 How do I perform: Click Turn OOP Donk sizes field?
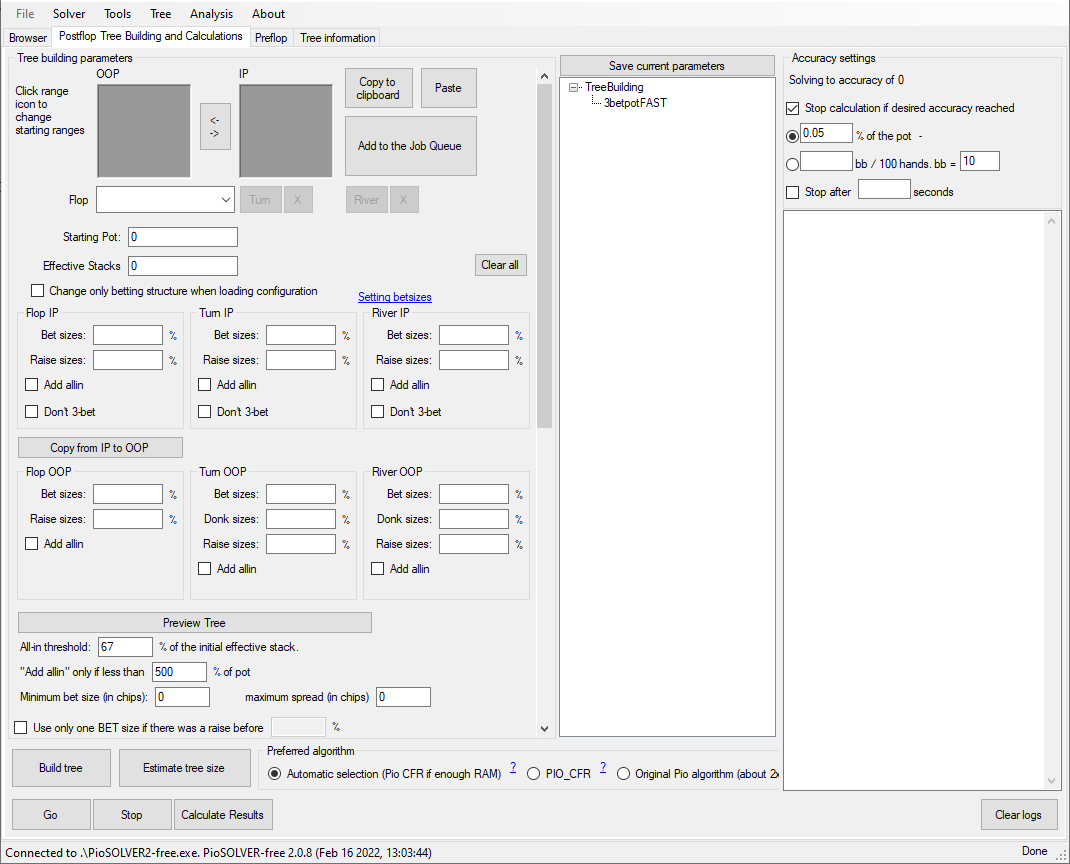coord(301,519)
